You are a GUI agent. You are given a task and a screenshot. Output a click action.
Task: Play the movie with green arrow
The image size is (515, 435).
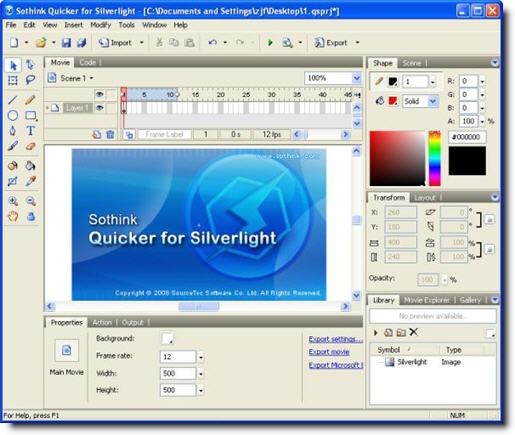pyautogui.click(x=270, y=43)
